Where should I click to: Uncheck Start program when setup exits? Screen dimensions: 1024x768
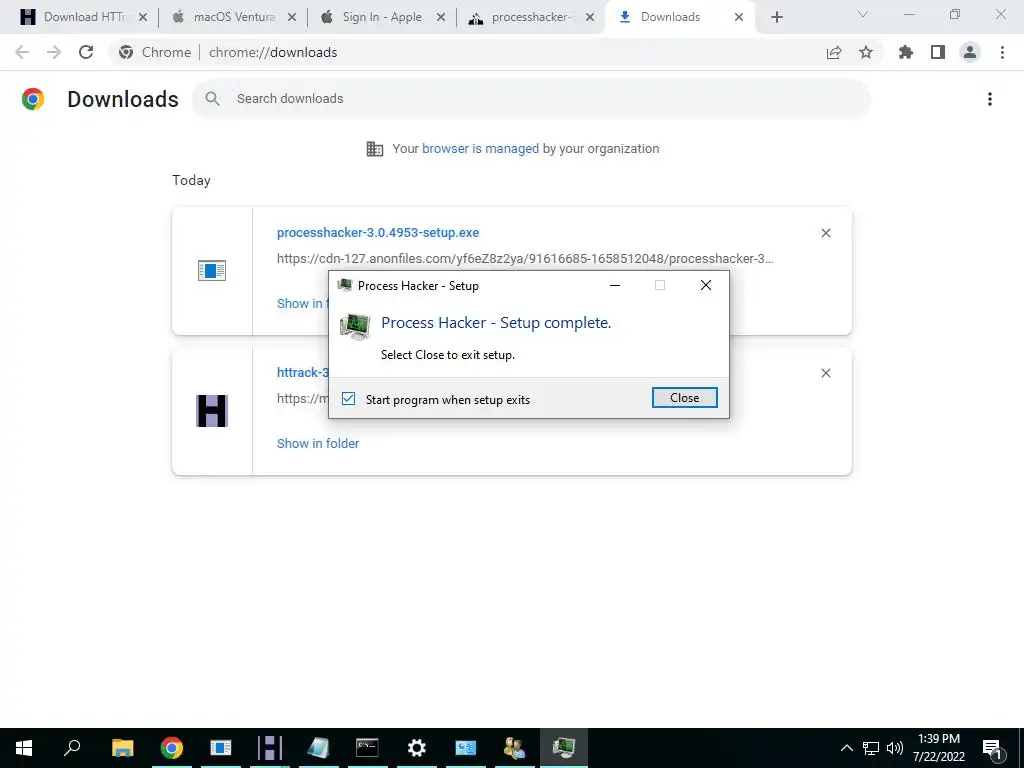tap(349, 398)
